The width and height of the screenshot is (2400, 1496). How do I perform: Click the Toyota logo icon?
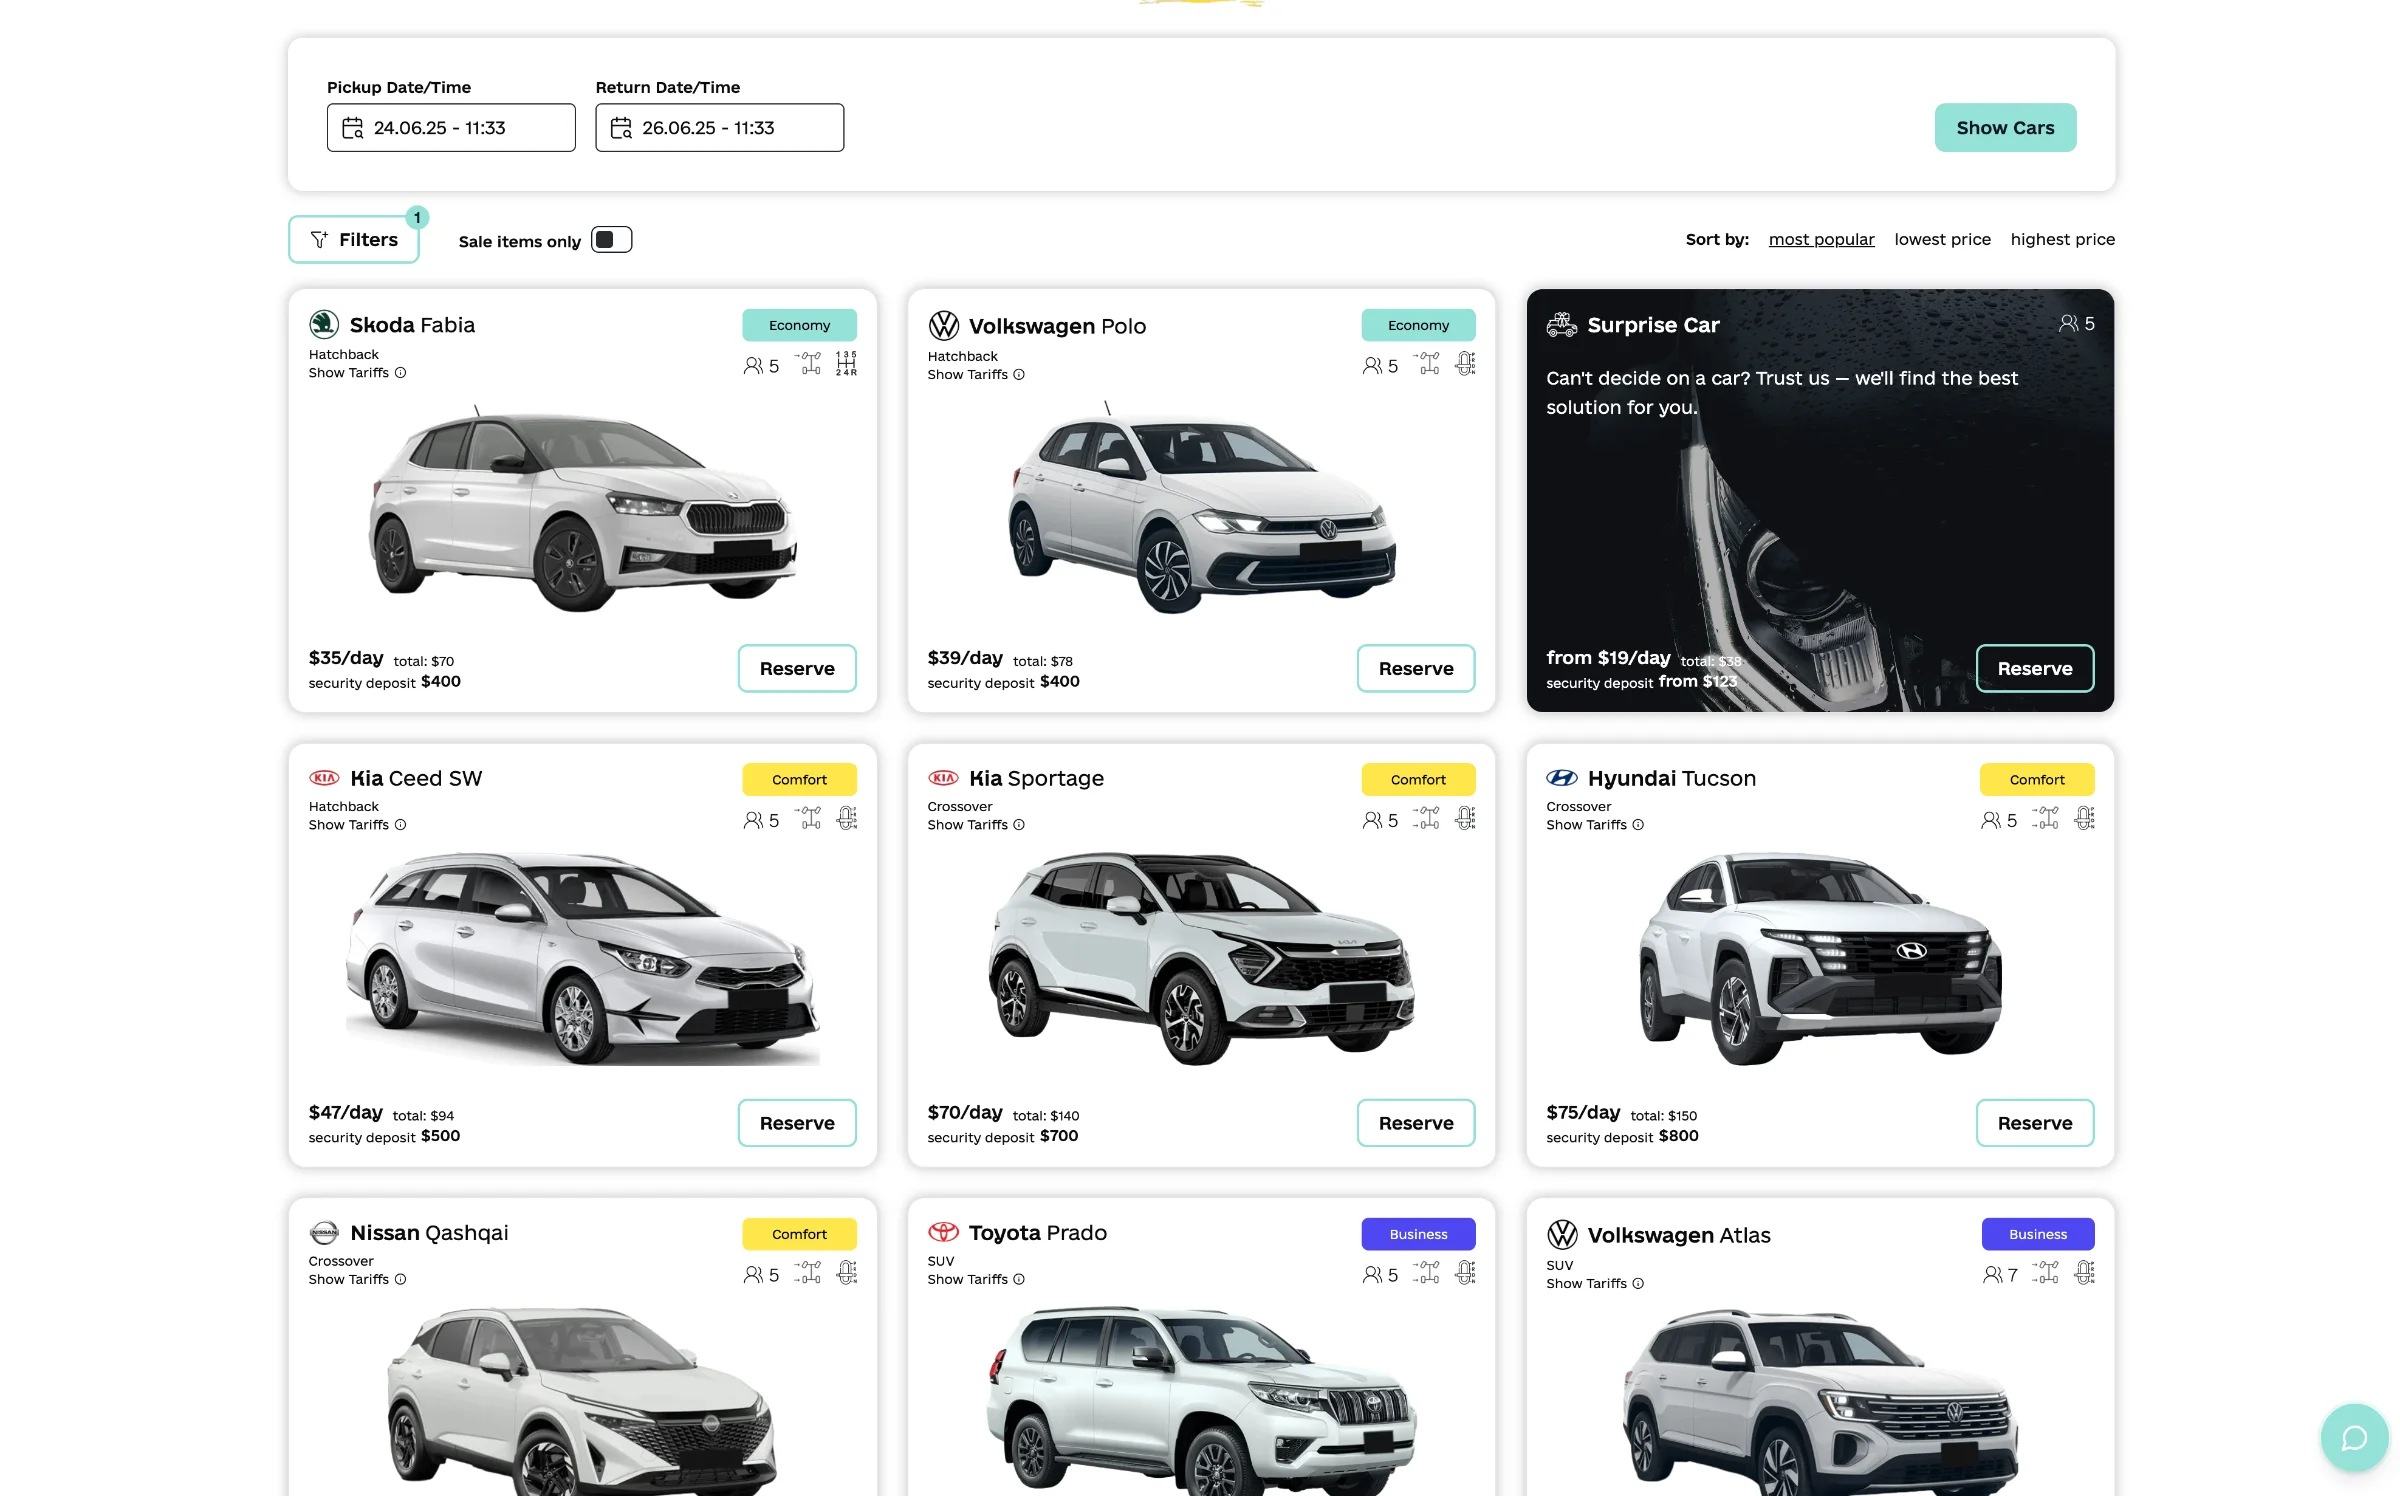[943, 1232]
